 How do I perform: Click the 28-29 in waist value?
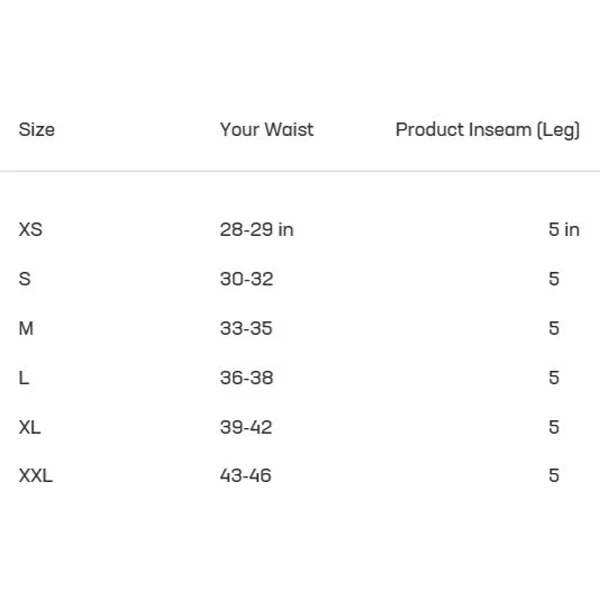tap(257, 230)
